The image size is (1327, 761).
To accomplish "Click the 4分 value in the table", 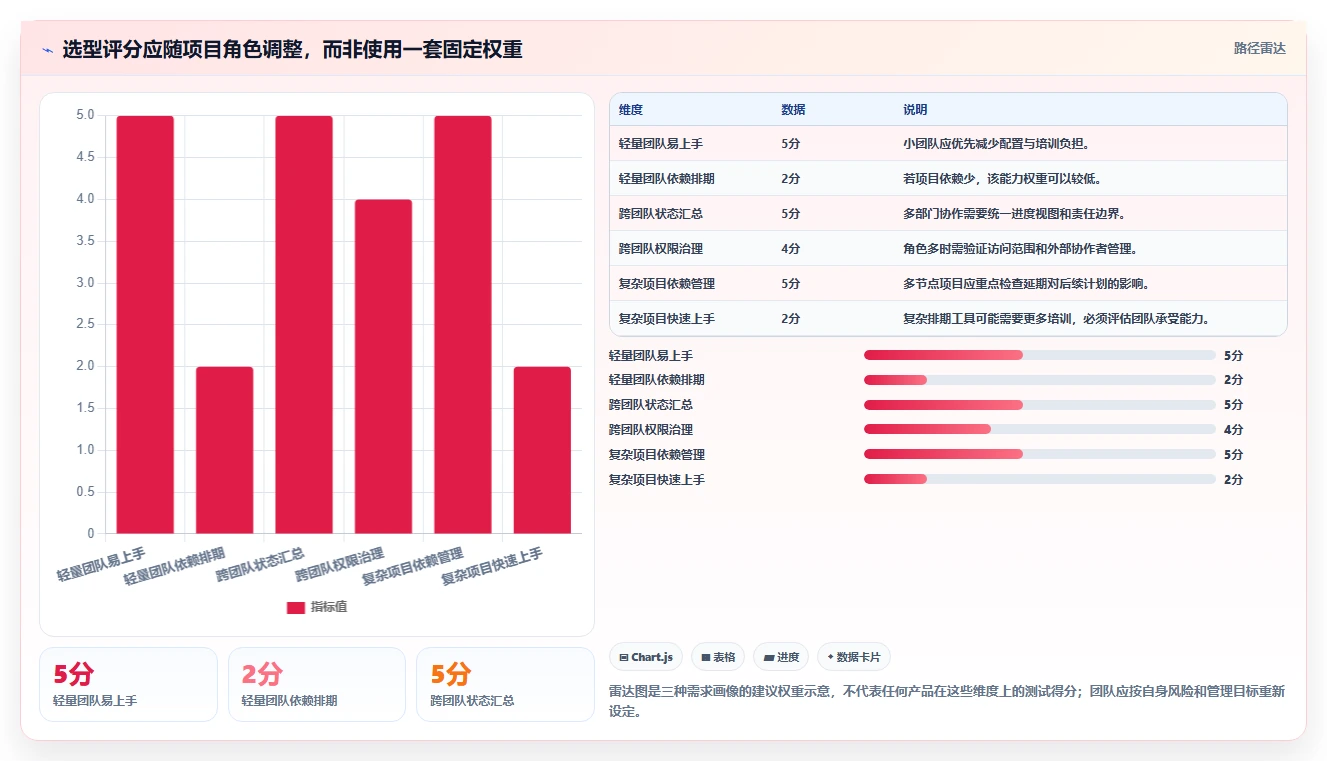I will 790,249.
